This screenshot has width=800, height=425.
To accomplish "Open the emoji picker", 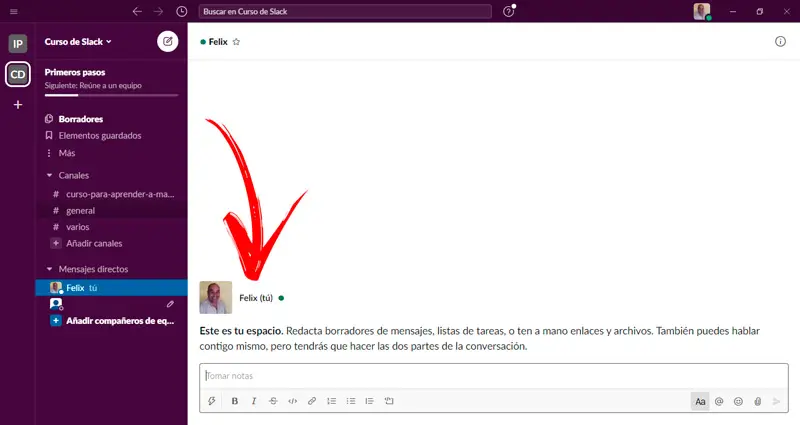I will point(738,402).
